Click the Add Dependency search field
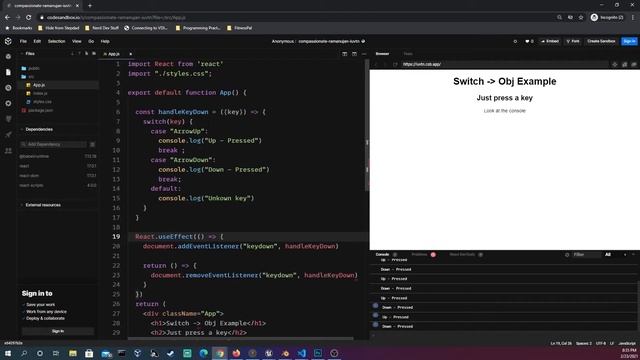640x360 pixels. click(x=53, y=144)
